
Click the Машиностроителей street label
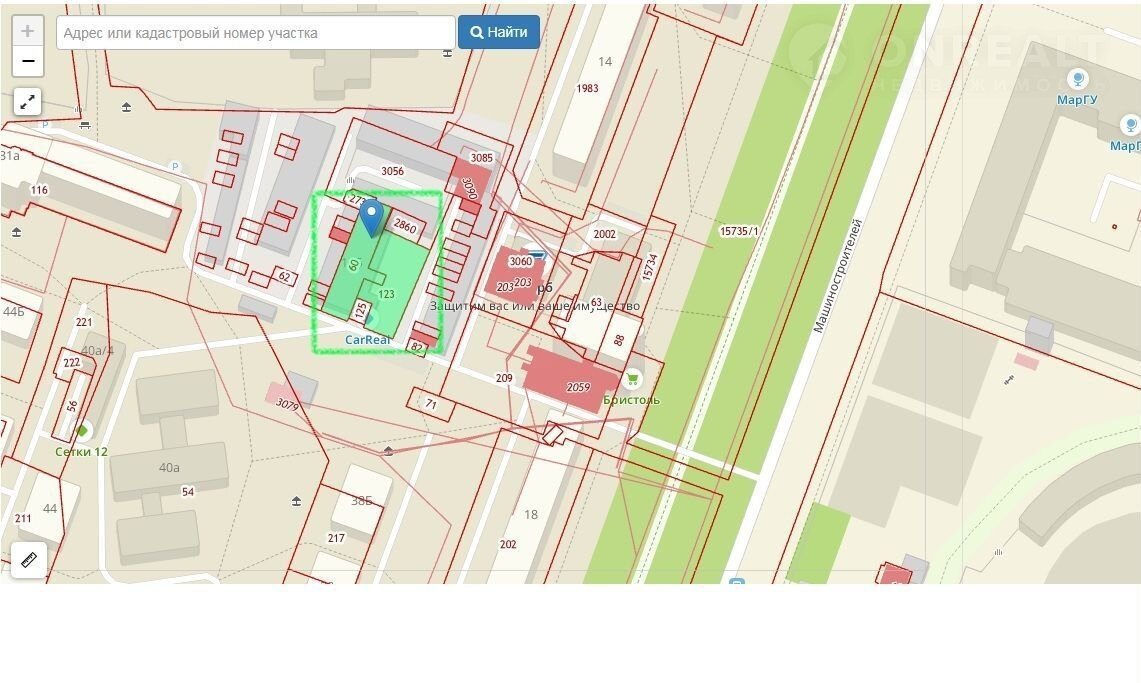(837, 276)
